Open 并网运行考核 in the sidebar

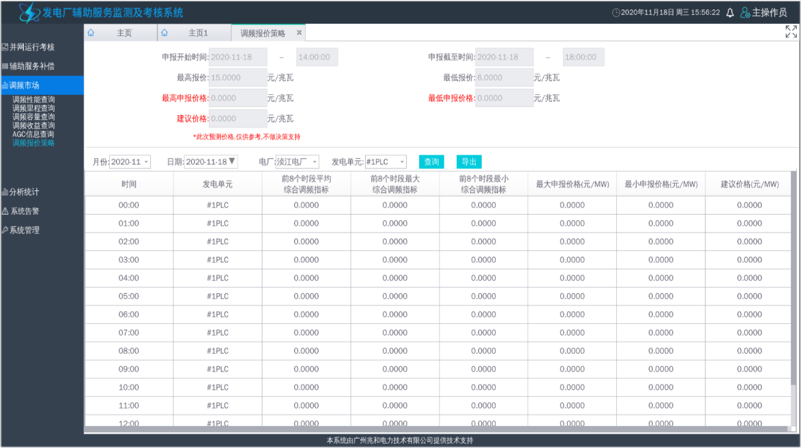pos(32,47)
